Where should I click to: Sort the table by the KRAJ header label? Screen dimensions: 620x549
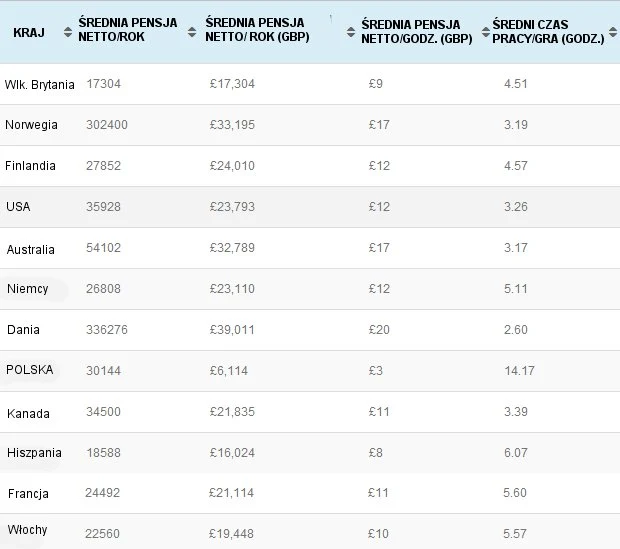pyautogui.click(x=28, y=33)
